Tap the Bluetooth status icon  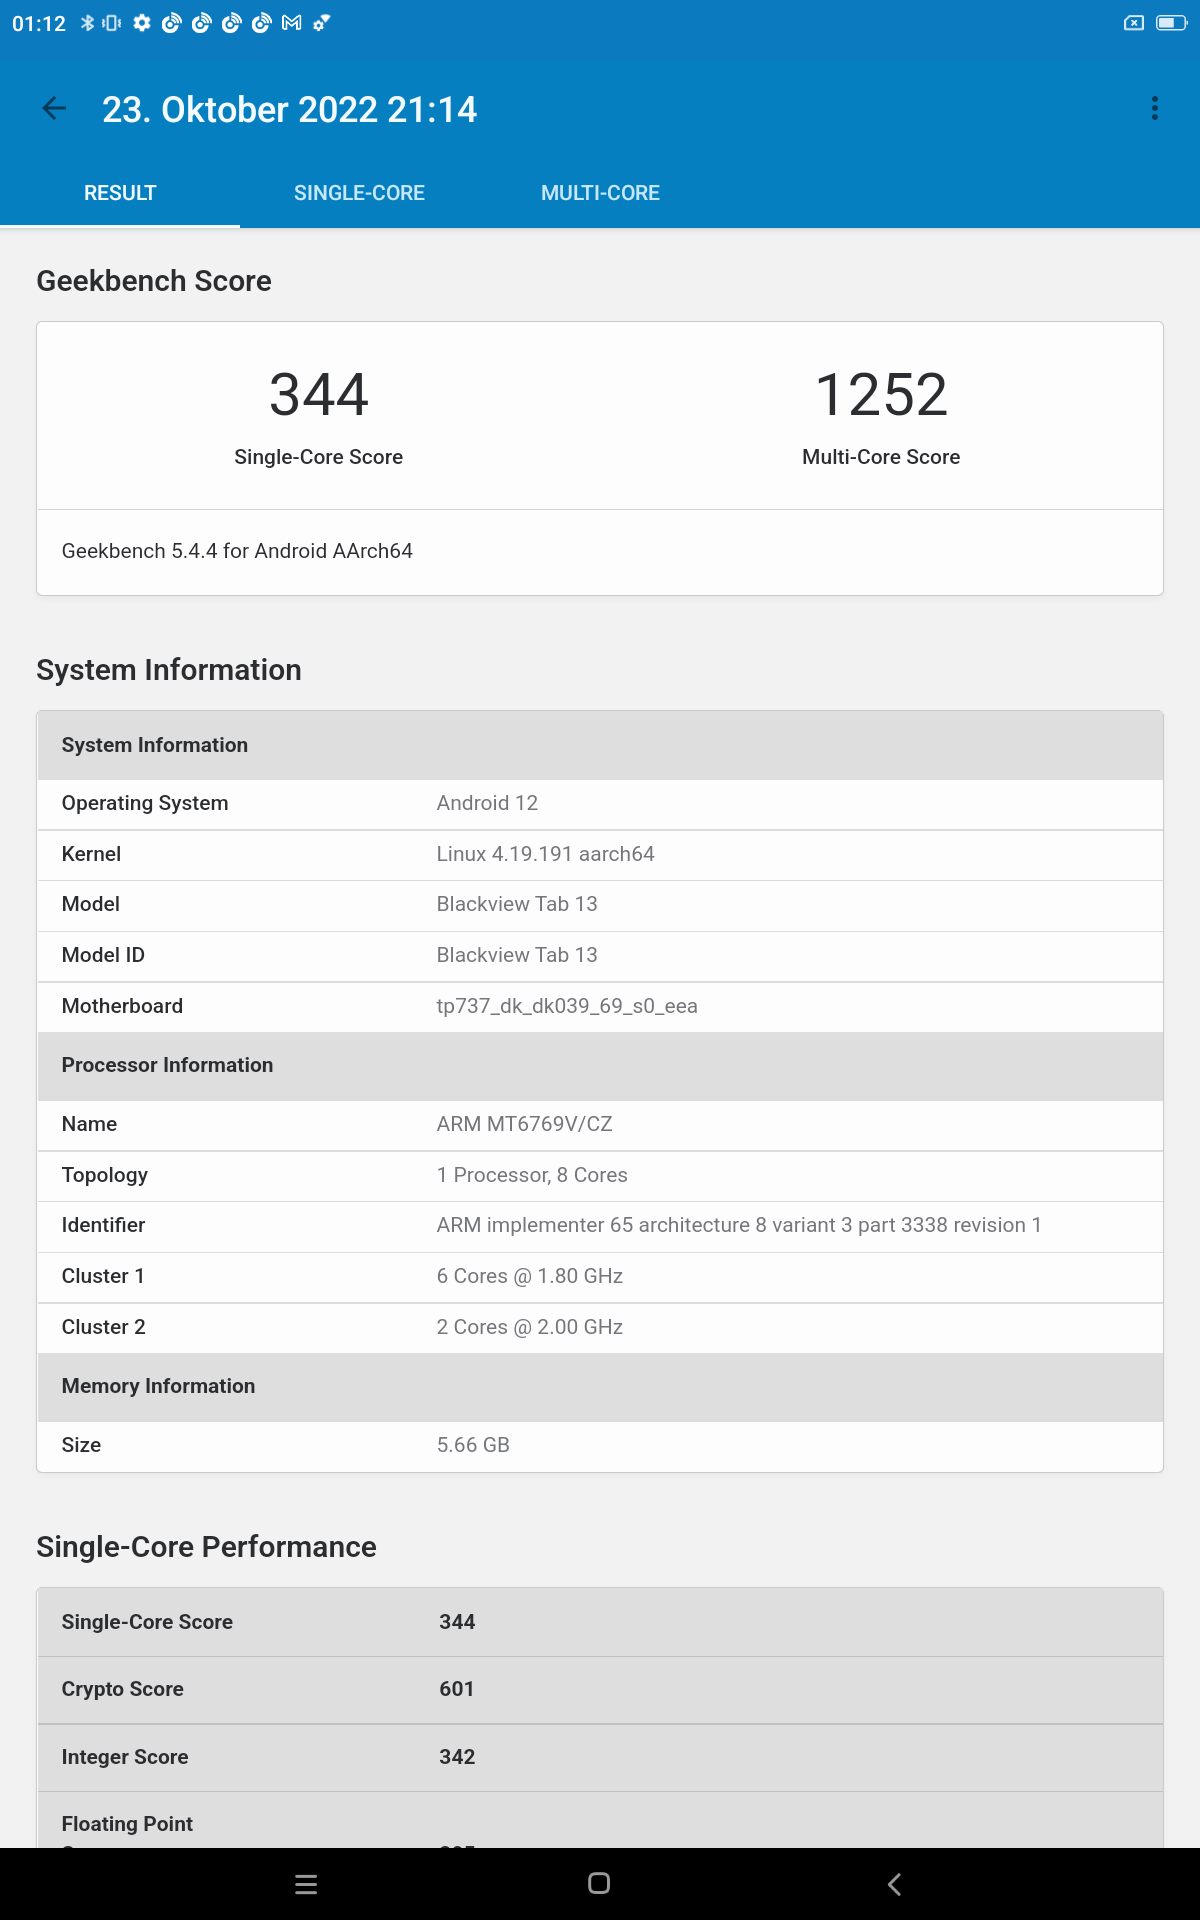click(x=87, y=22)
